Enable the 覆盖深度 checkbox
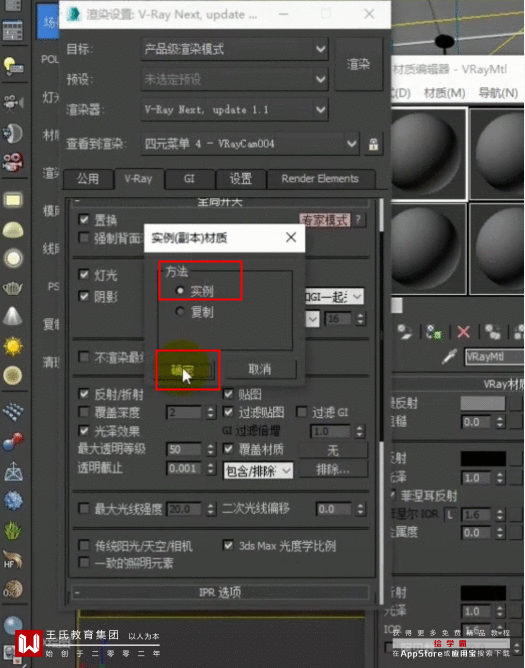The width and height of the screenshot is (525, 668). tap(84, 412)
